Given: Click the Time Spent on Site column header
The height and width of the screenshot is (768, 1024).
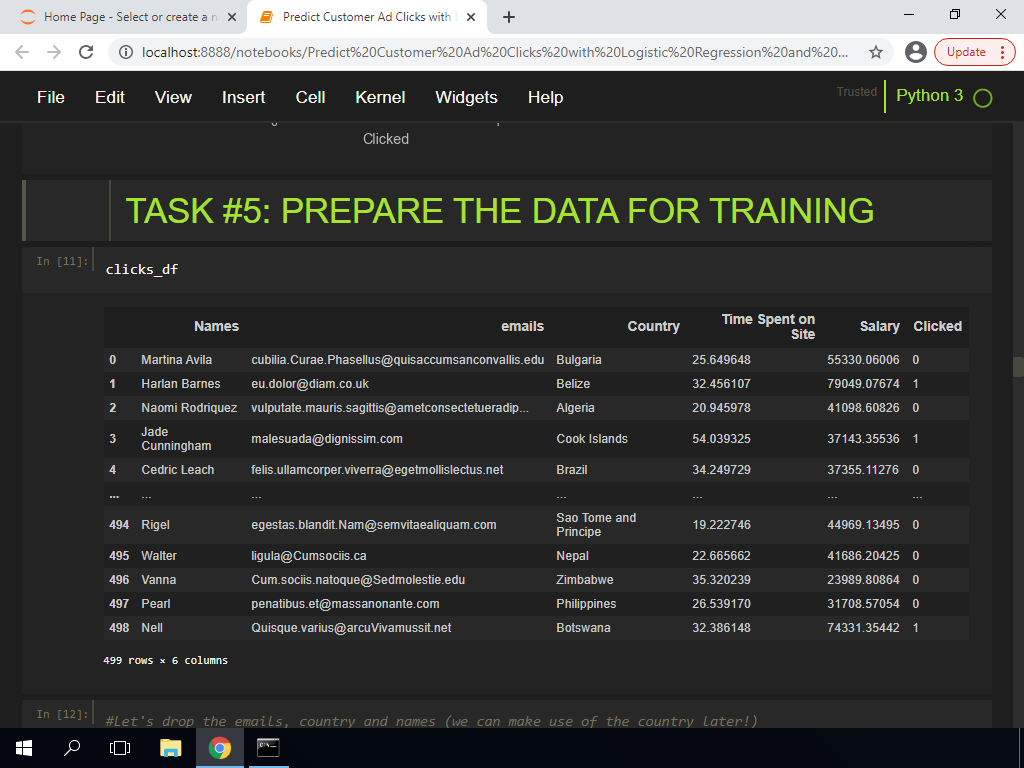Looking at the screenshot, I should coord(768,327).
